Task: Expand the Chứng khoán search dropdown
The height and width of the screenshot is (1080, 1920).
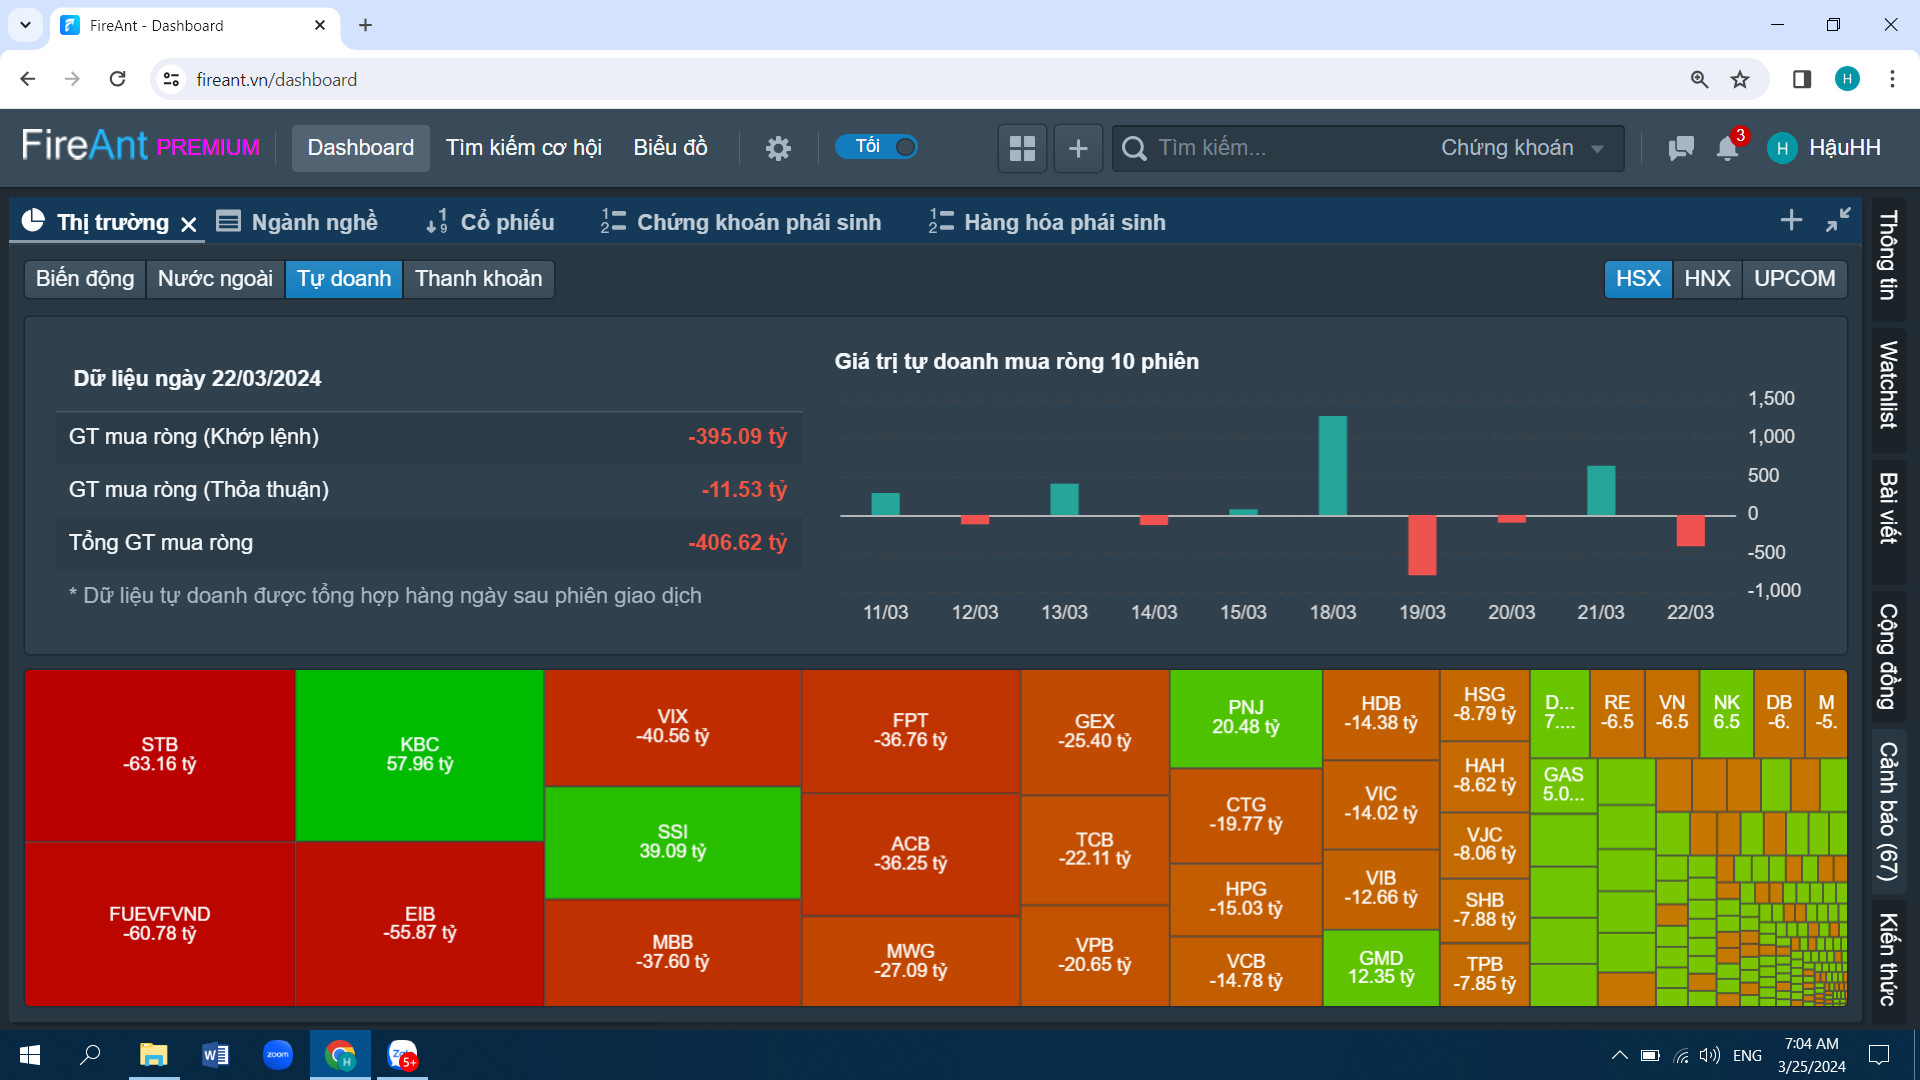Action: 1521,148
